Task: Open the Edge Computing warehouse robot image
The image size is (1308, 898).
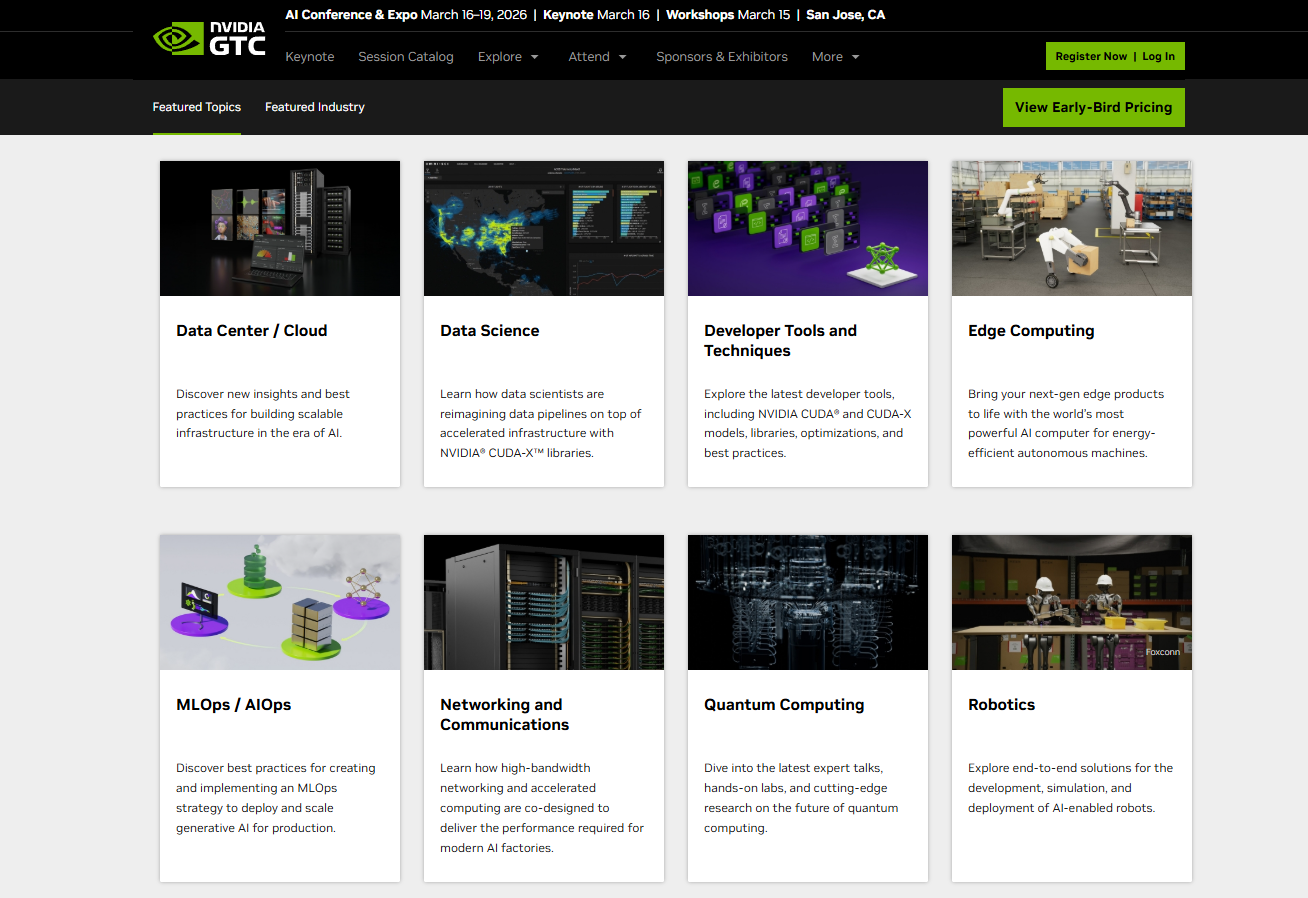Action: [x=1072, y=228]
